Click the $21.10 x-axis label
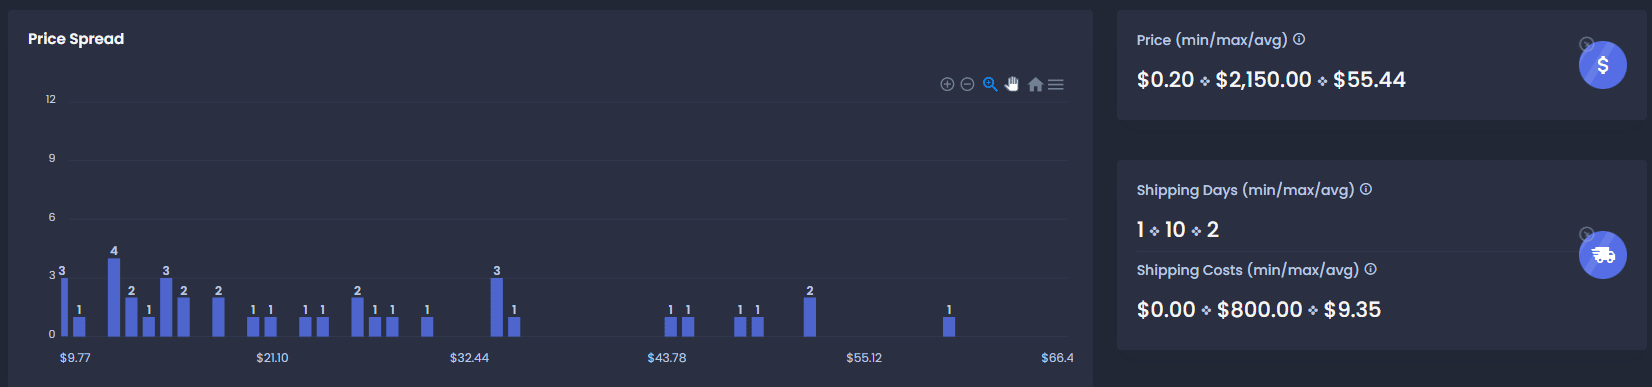 272,358
